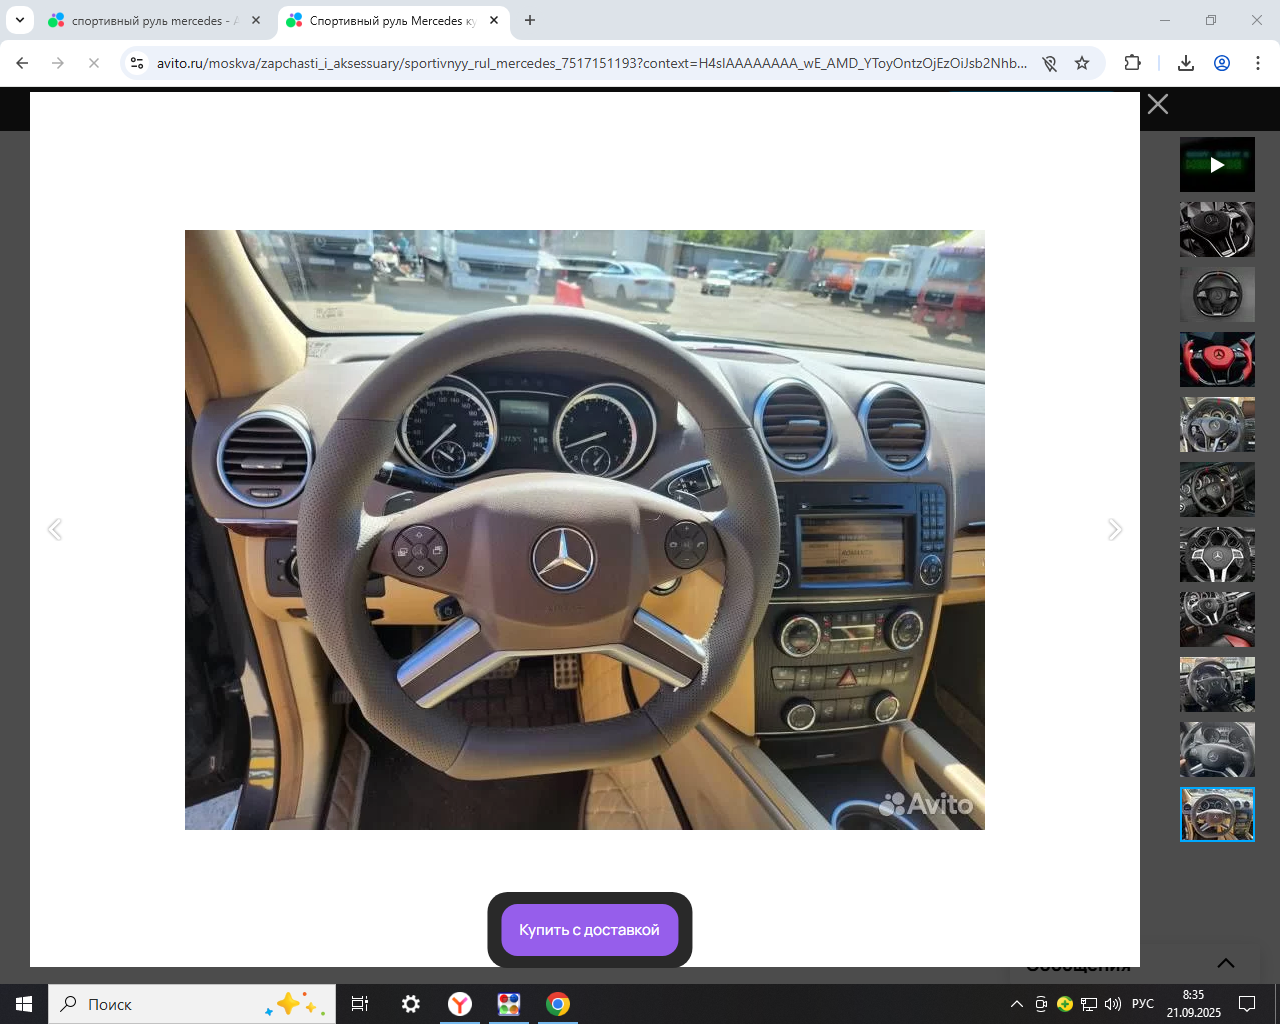Play the video thumbnail in the gallery strip
The height and width of the screenshot is (1024, 1280).
click(1217, 165)
